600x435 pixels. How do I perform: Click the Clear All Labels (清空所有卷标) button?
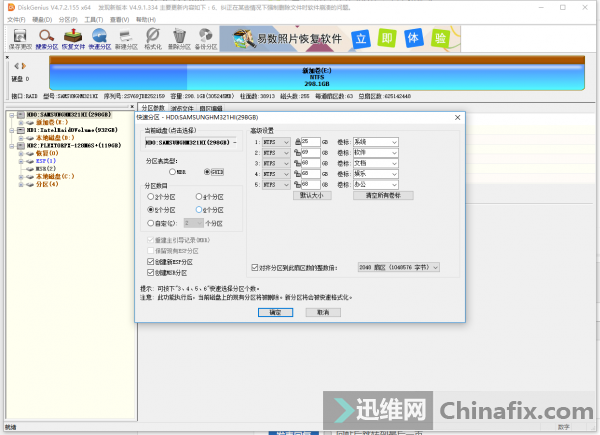[x=383, y=196]
